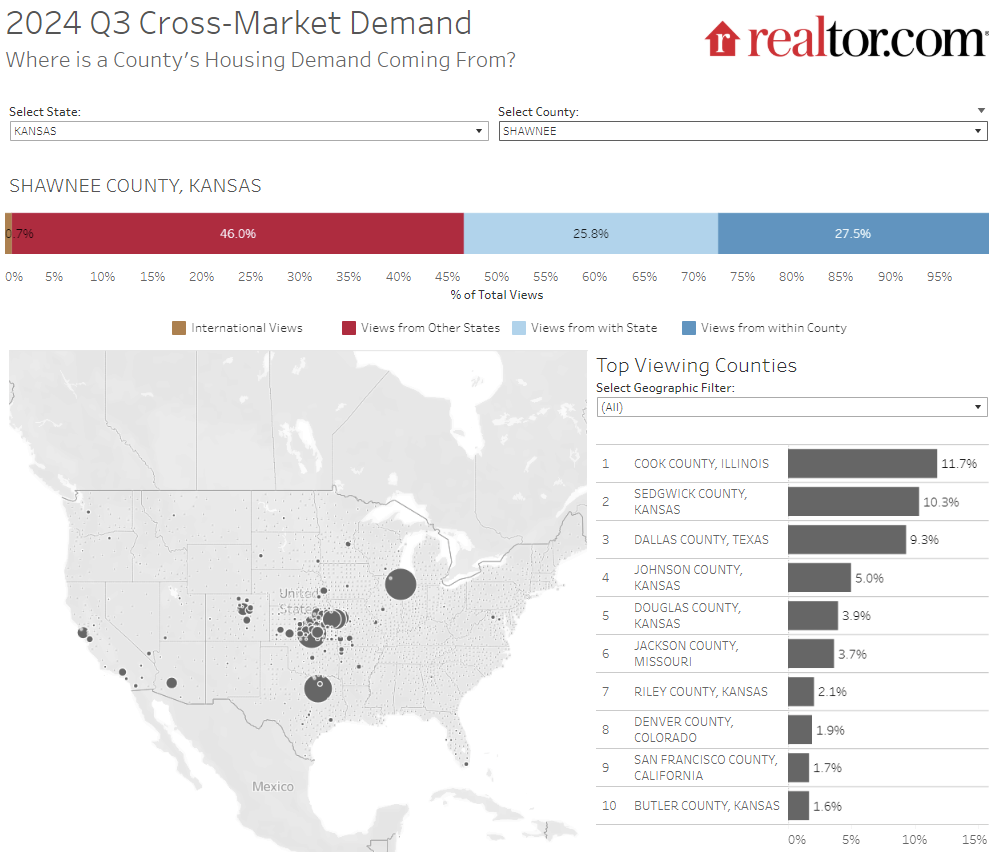996x852 pixels.
Task: Click the Douglas County, Kansas bar
Action: 813,616
